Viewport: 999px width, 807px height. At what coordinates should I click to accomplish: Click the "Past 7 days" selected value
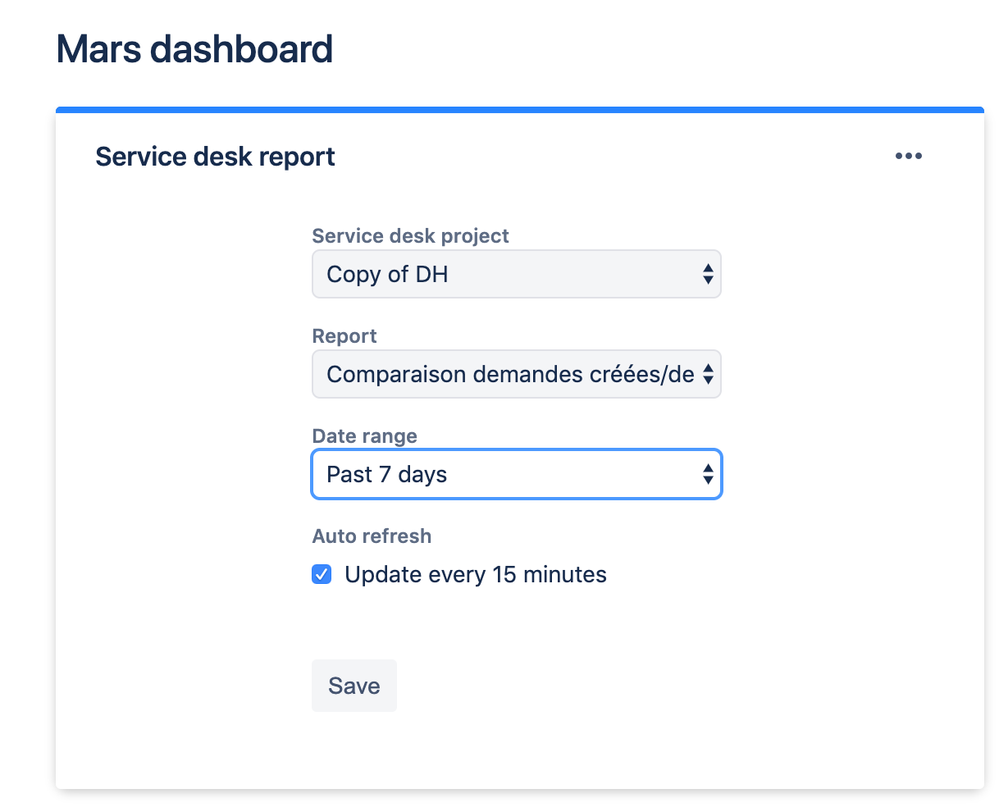387,474
